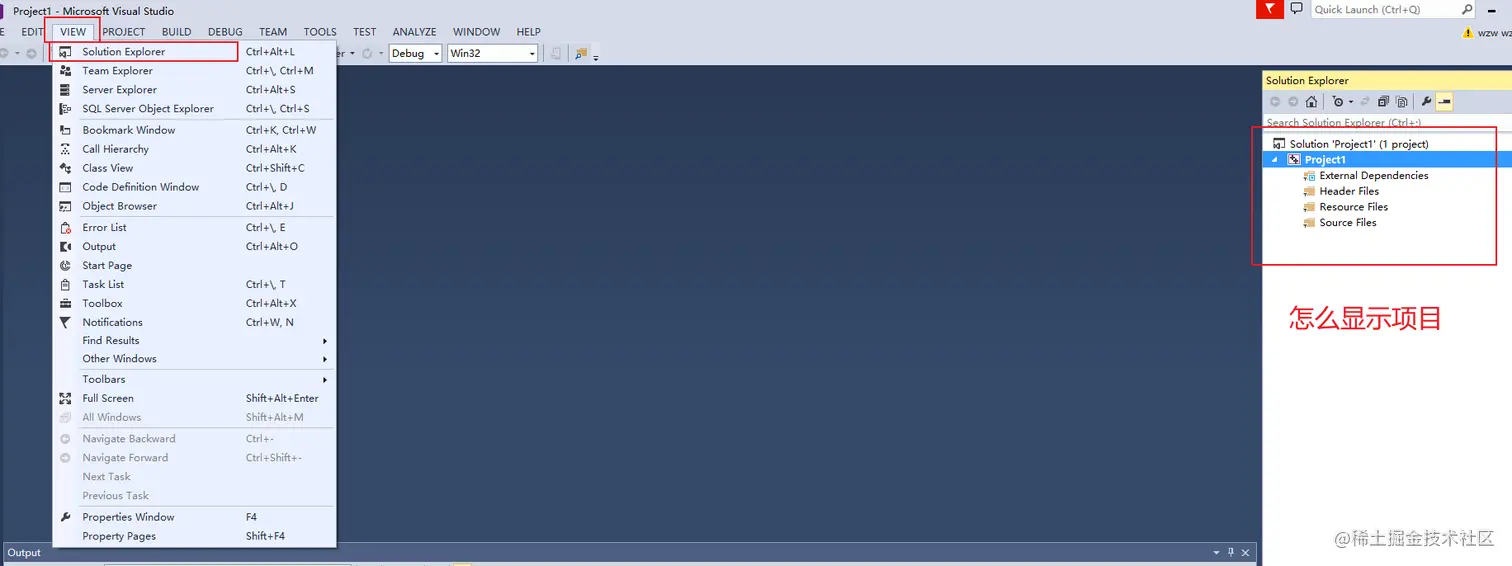Open the BUILD menu

tap(177, 32)
